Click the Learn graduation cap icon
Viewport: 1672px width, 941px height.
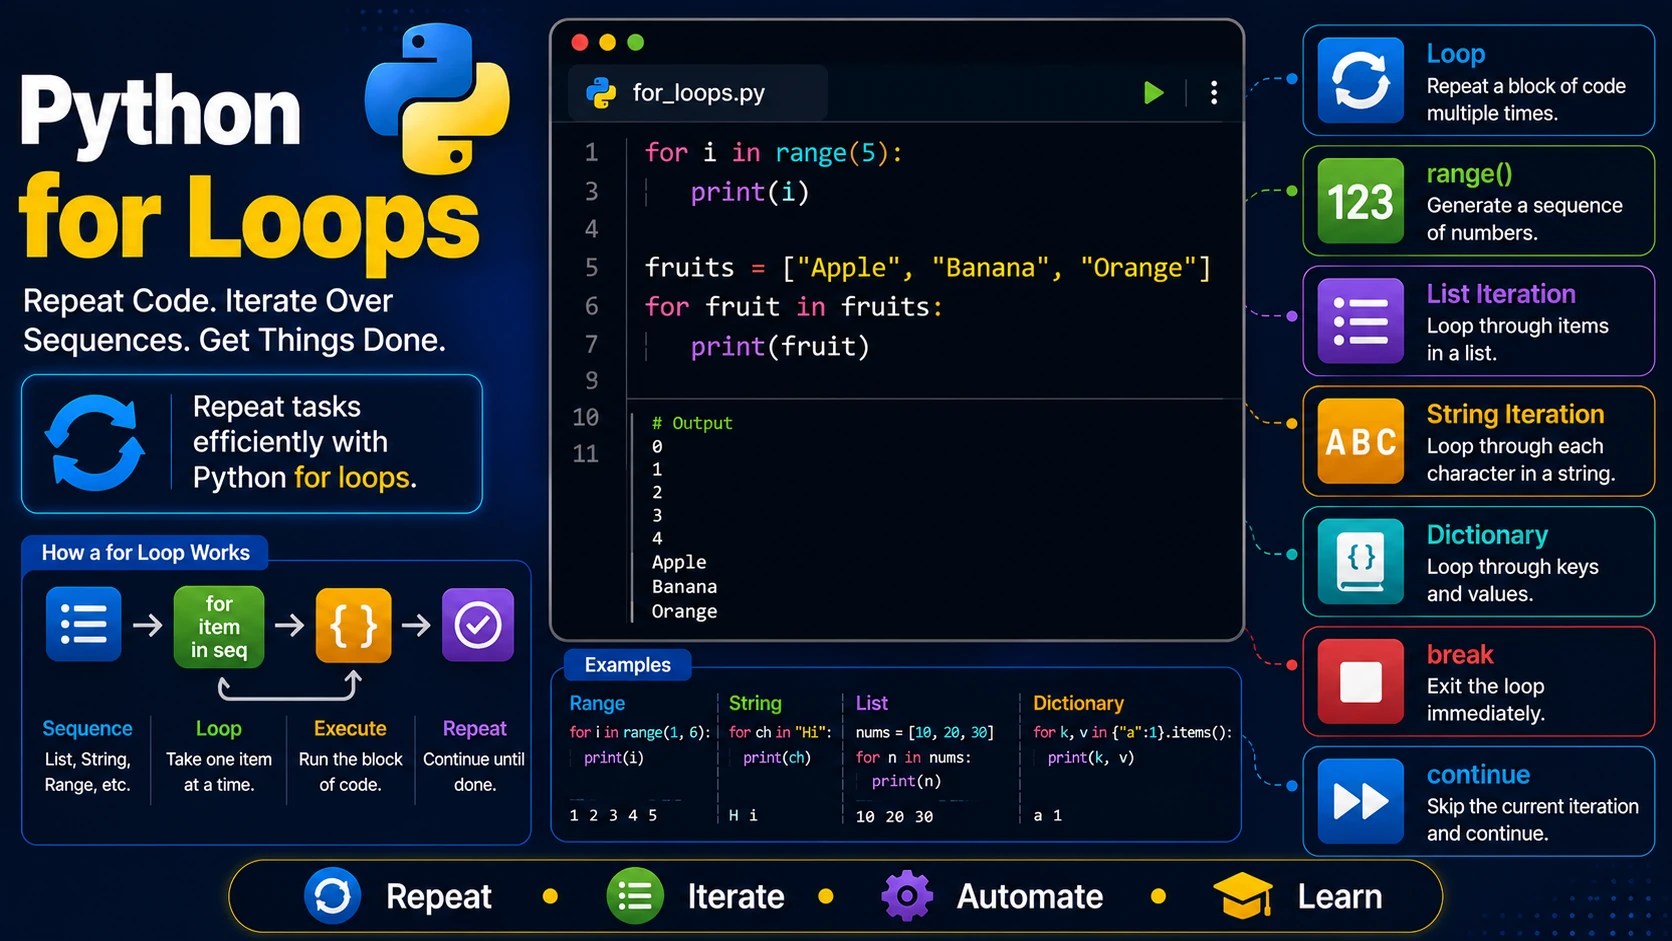1243,896
